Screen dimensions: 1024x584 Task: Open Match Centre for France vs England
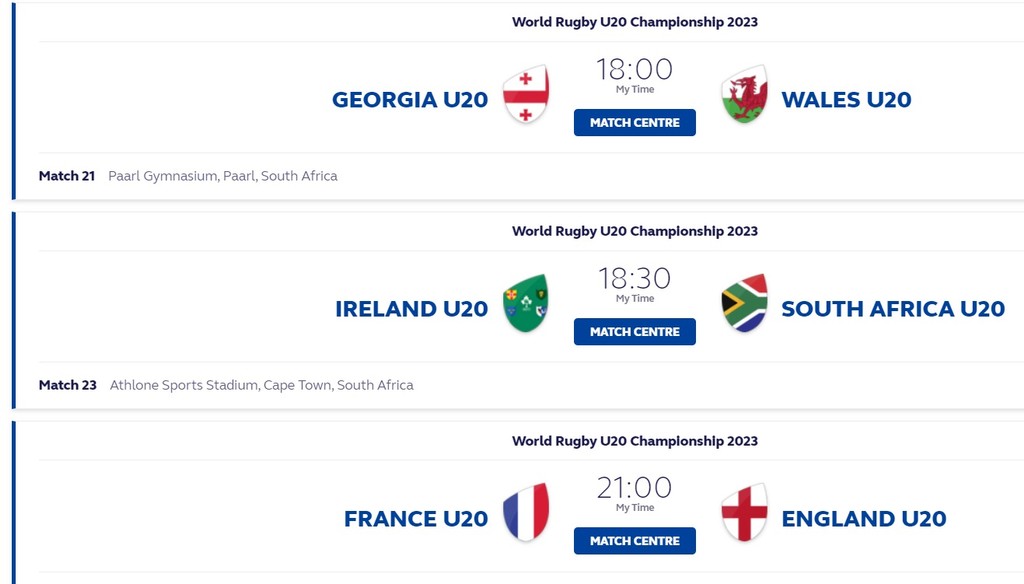634,541
